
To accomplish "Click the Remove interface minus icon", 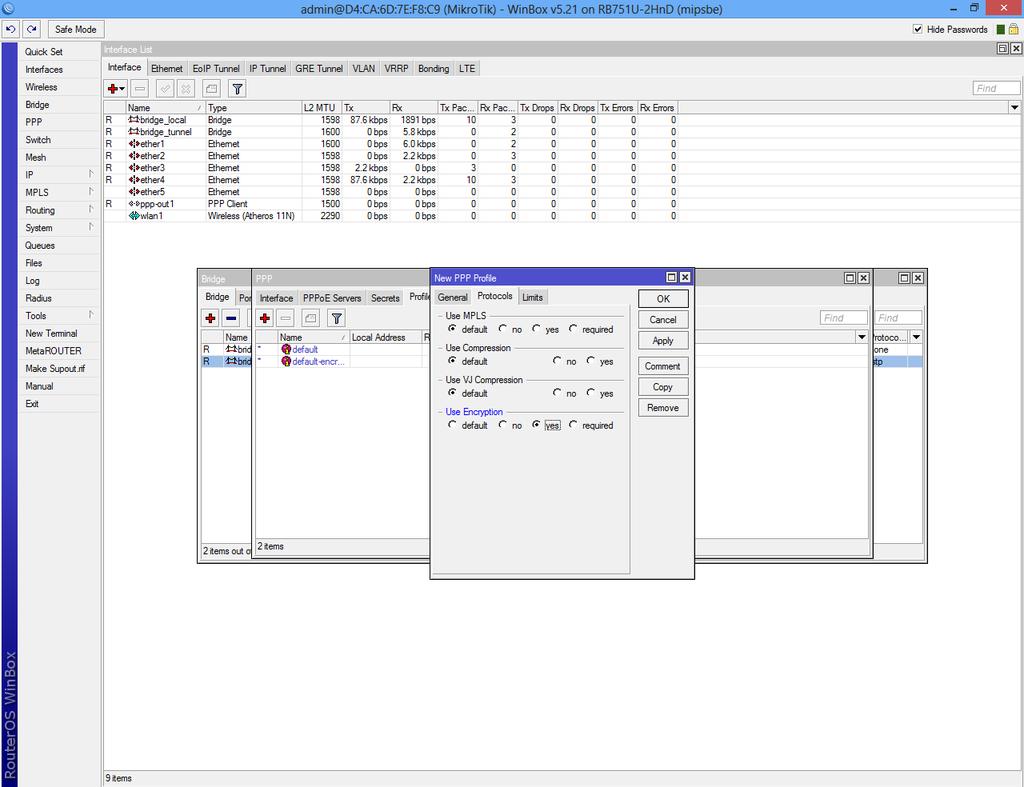I will point(139,88).
